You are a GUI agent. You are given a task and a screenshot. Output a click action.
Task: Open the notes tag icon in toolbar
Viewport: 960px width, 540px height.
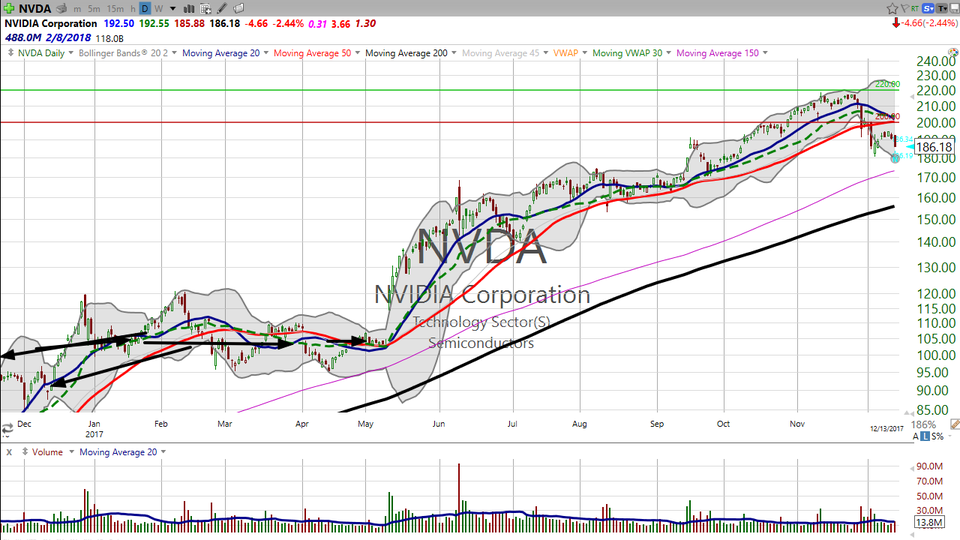tap(239, 9)
